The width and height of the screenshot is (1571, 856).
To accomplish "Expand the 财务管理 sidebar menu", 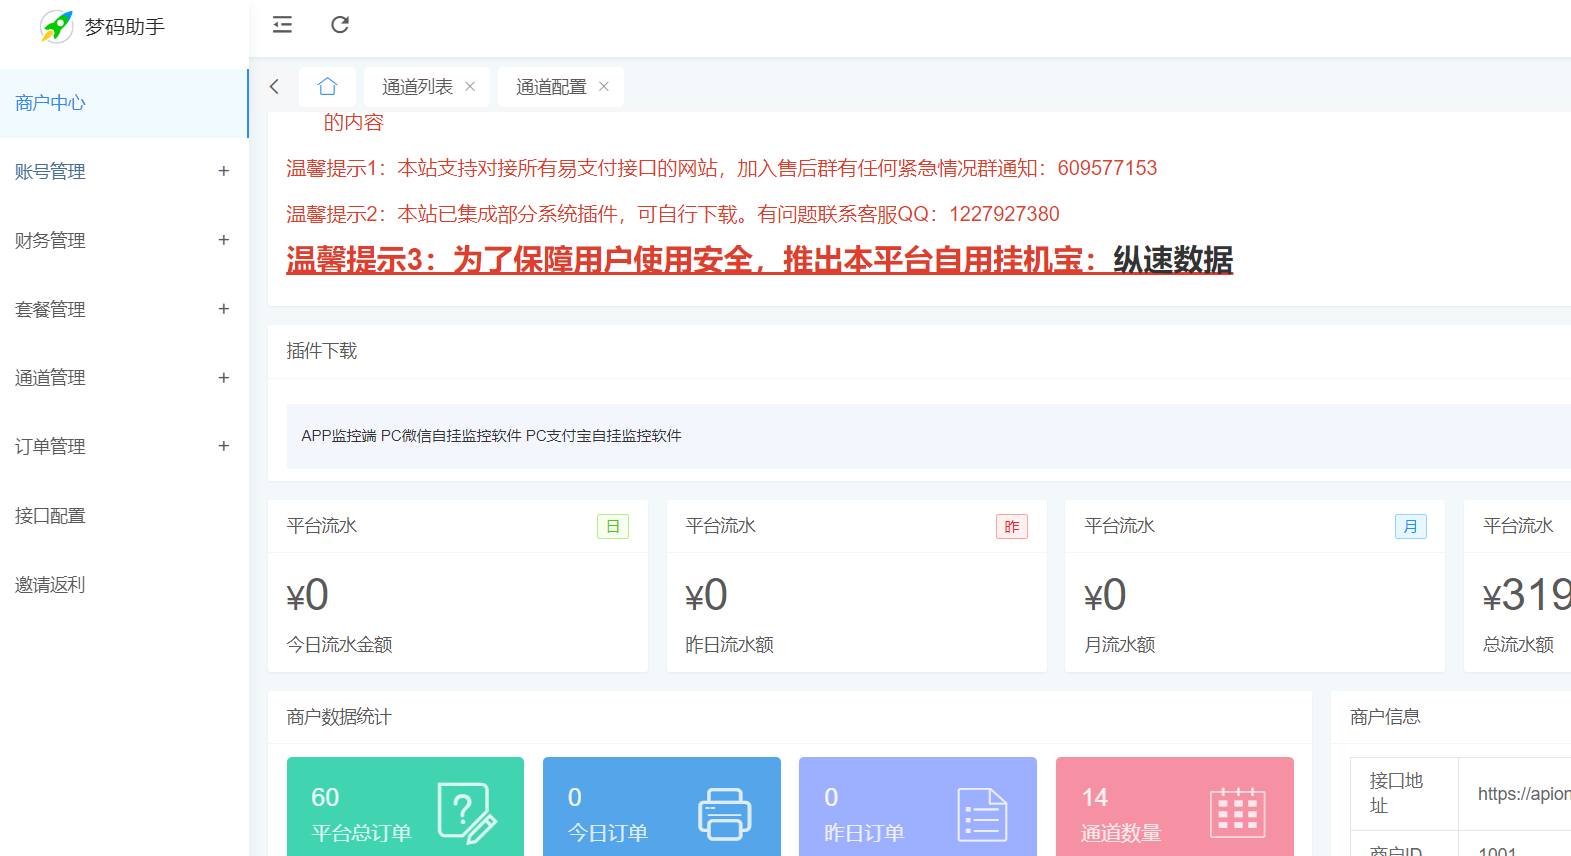I will 224,240.
